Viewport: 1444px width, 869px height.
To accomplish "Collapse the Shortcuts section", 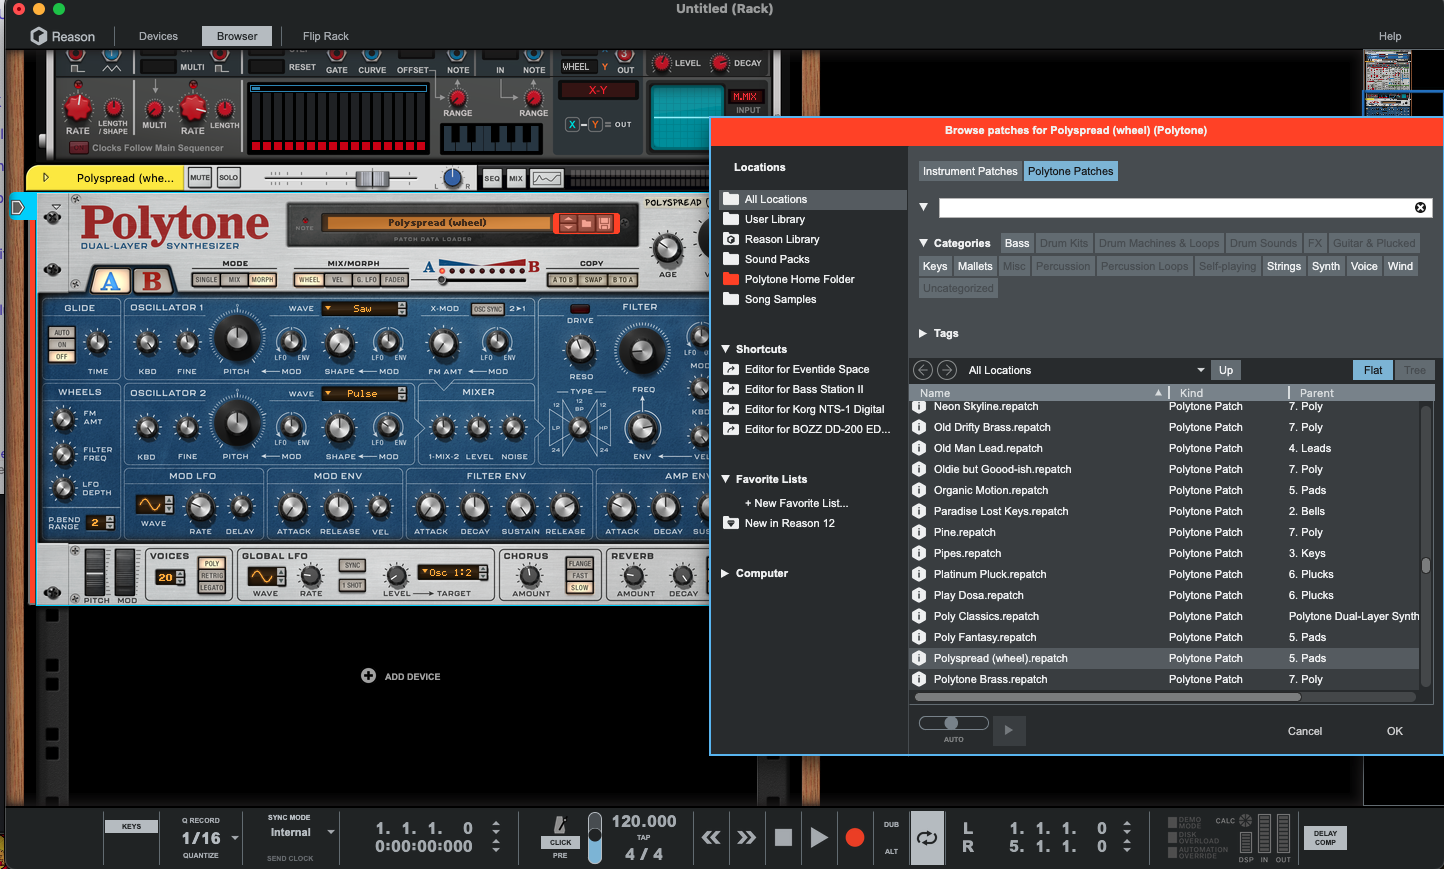I will pyautogui.click(x=726, y=349).
